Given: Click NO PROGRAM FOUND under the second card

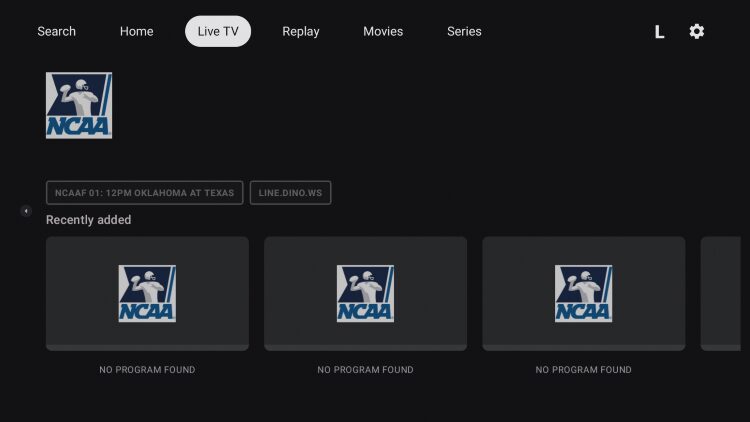Looking at the screenshot, I should (365, 370).
